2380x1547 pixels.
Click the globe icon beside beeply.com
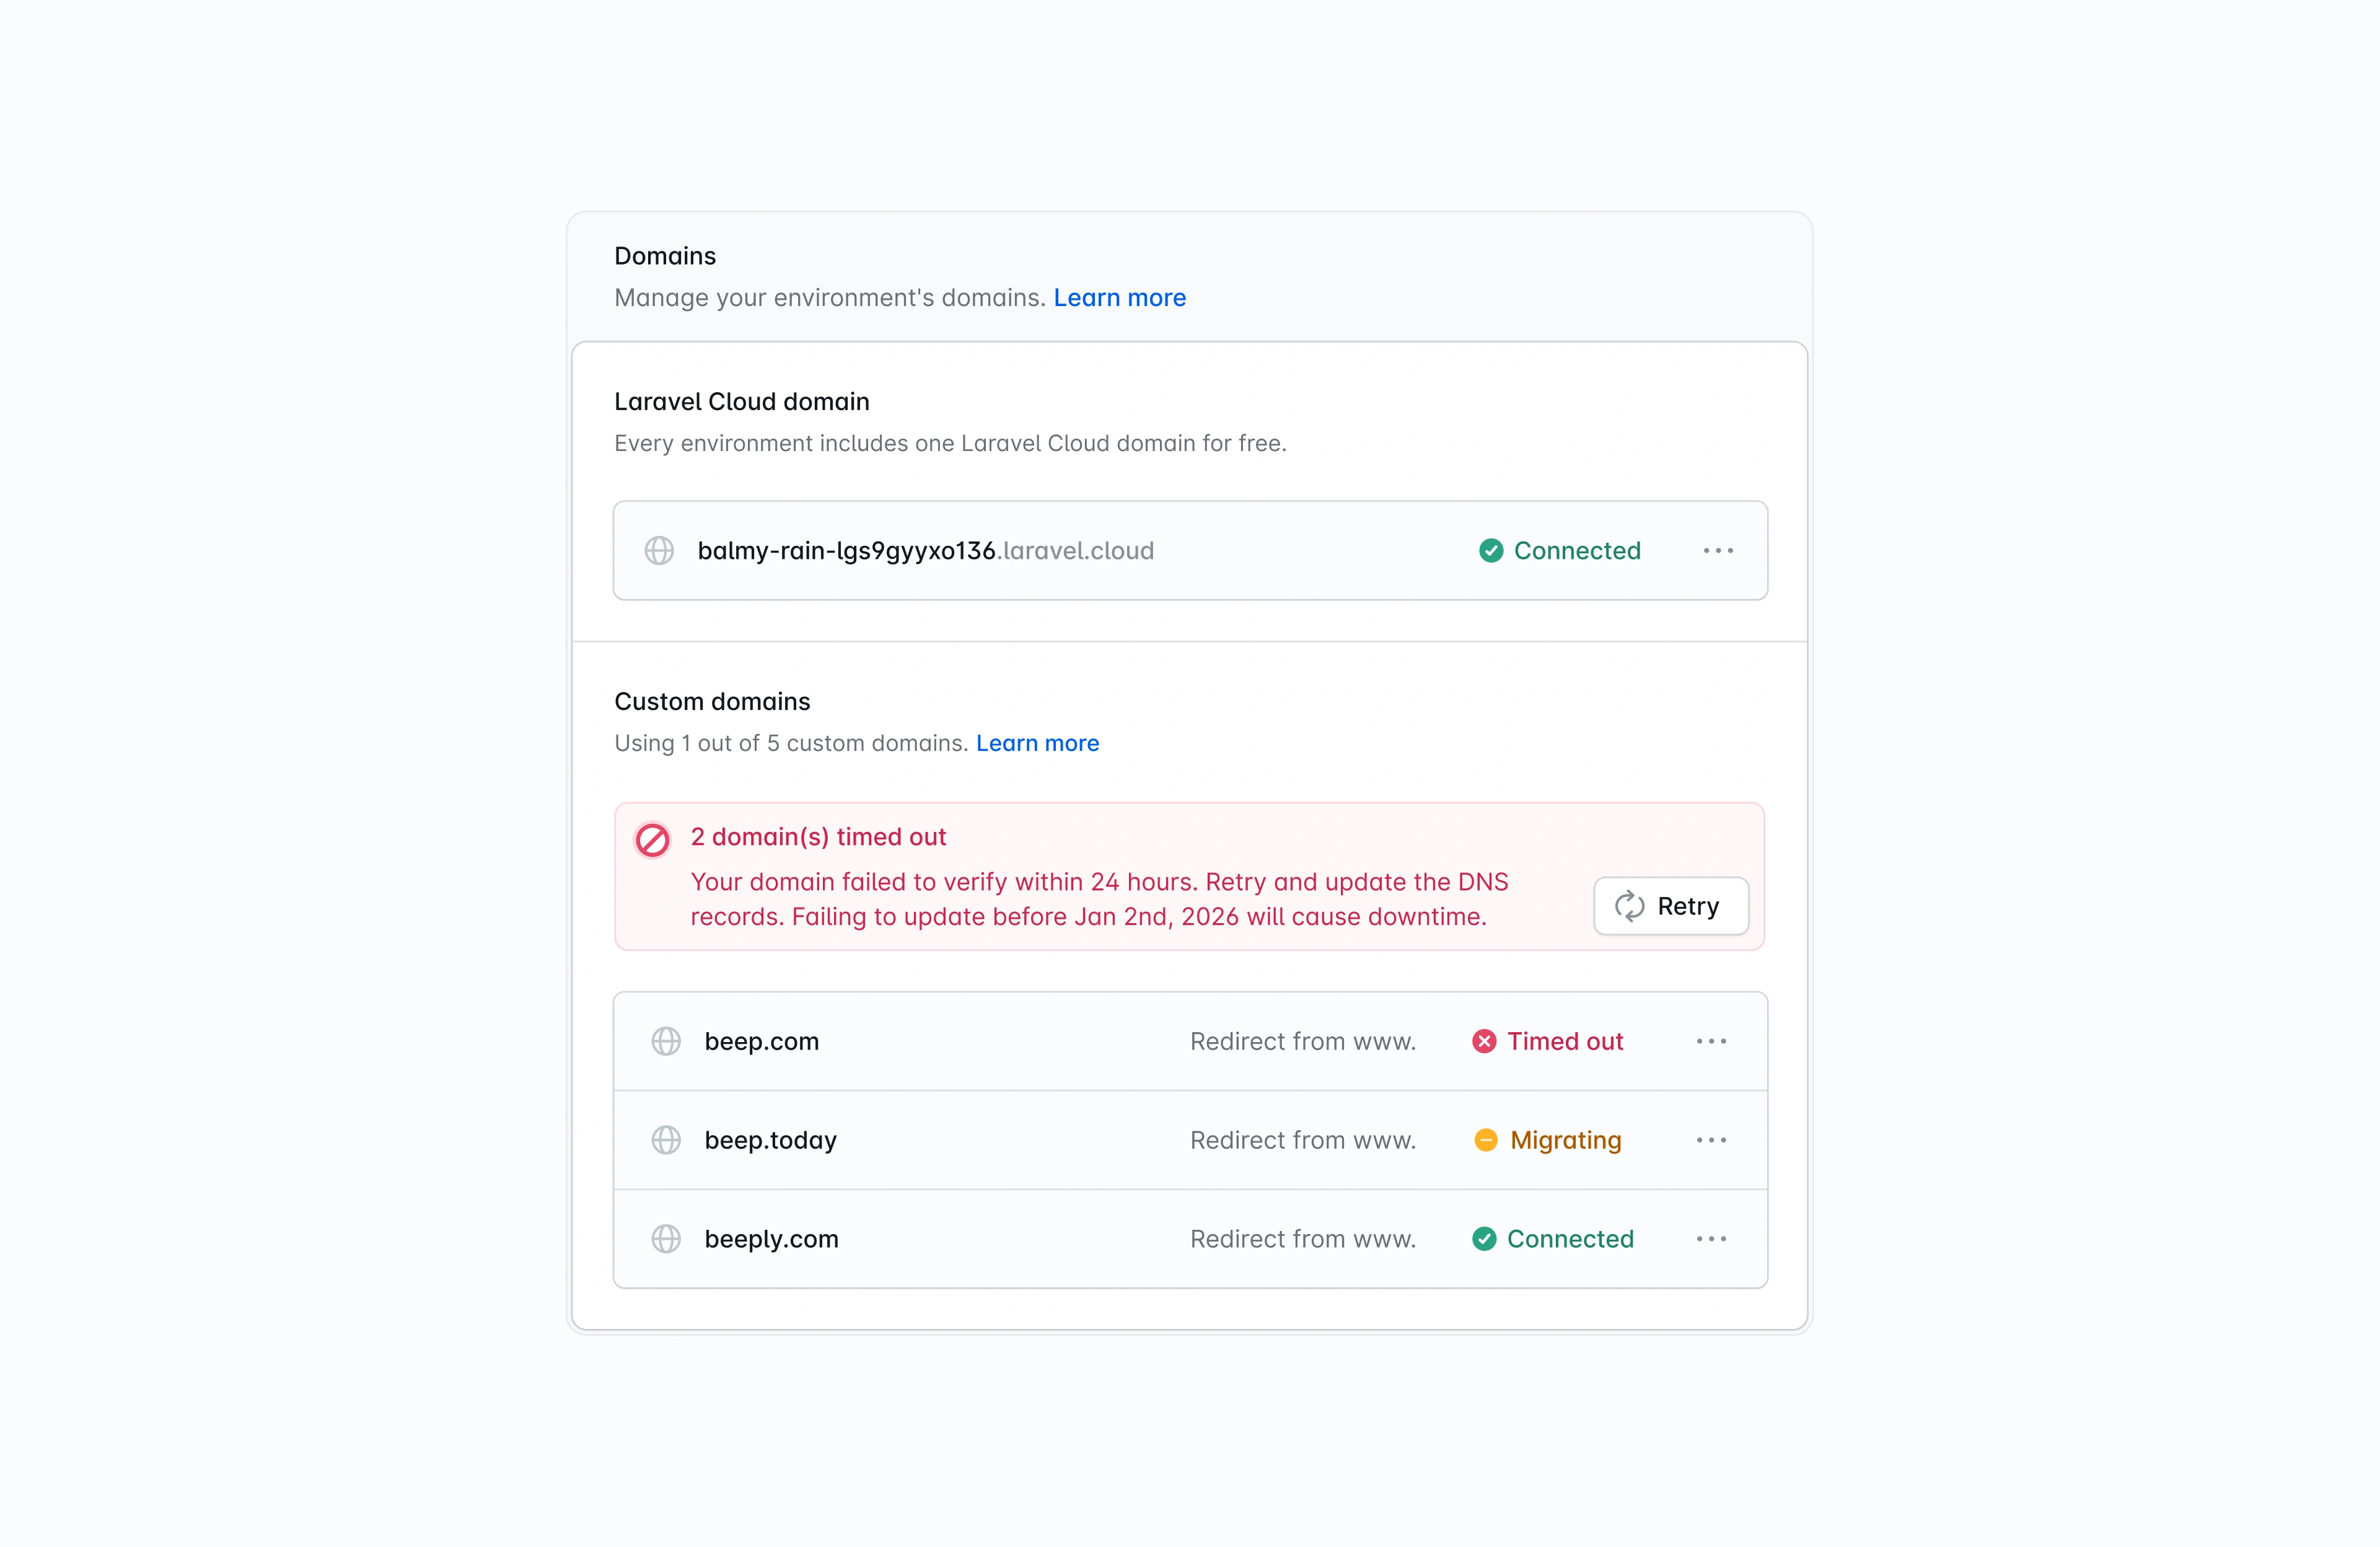667,1239
